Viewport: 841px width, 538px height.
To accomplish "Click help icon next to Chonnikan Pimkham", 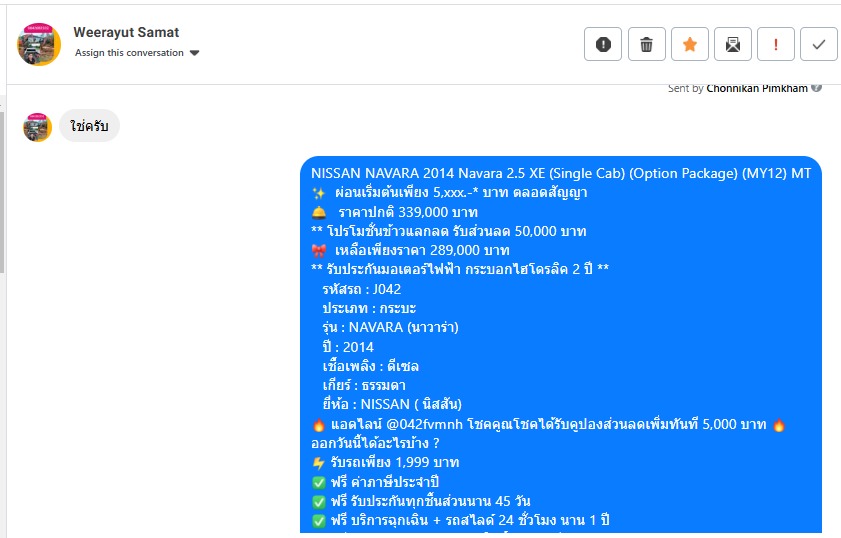I will (816, 88).
